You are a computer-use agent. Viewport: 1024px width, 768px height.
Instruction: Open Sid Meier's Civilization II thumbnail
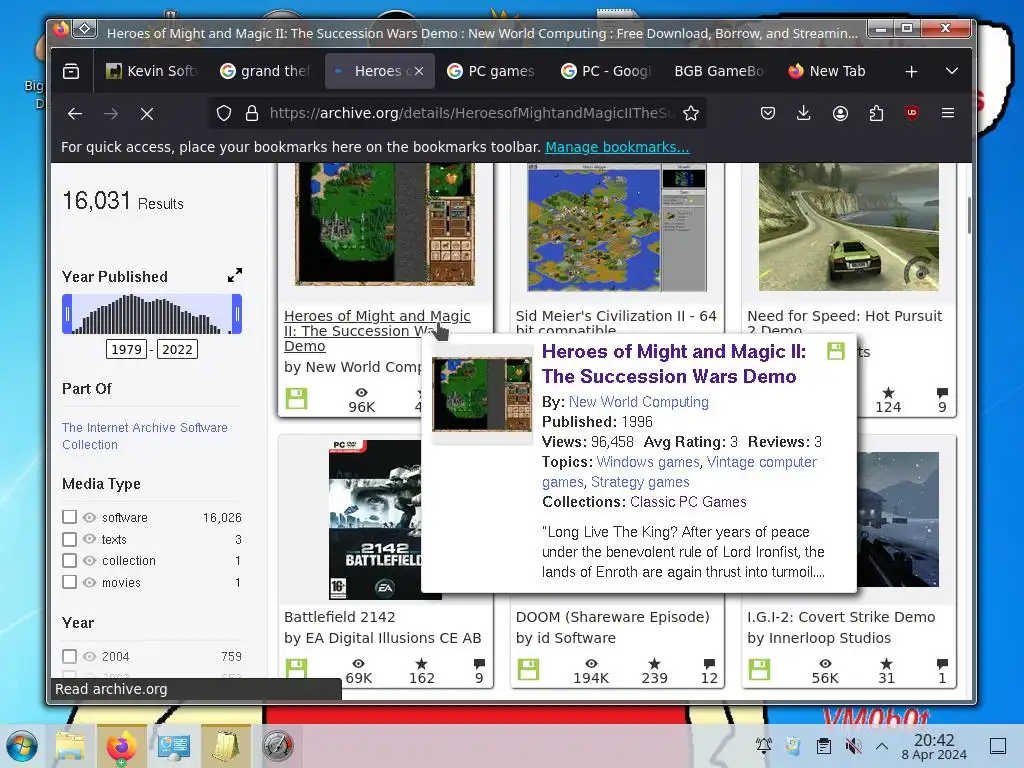point(617,227)
